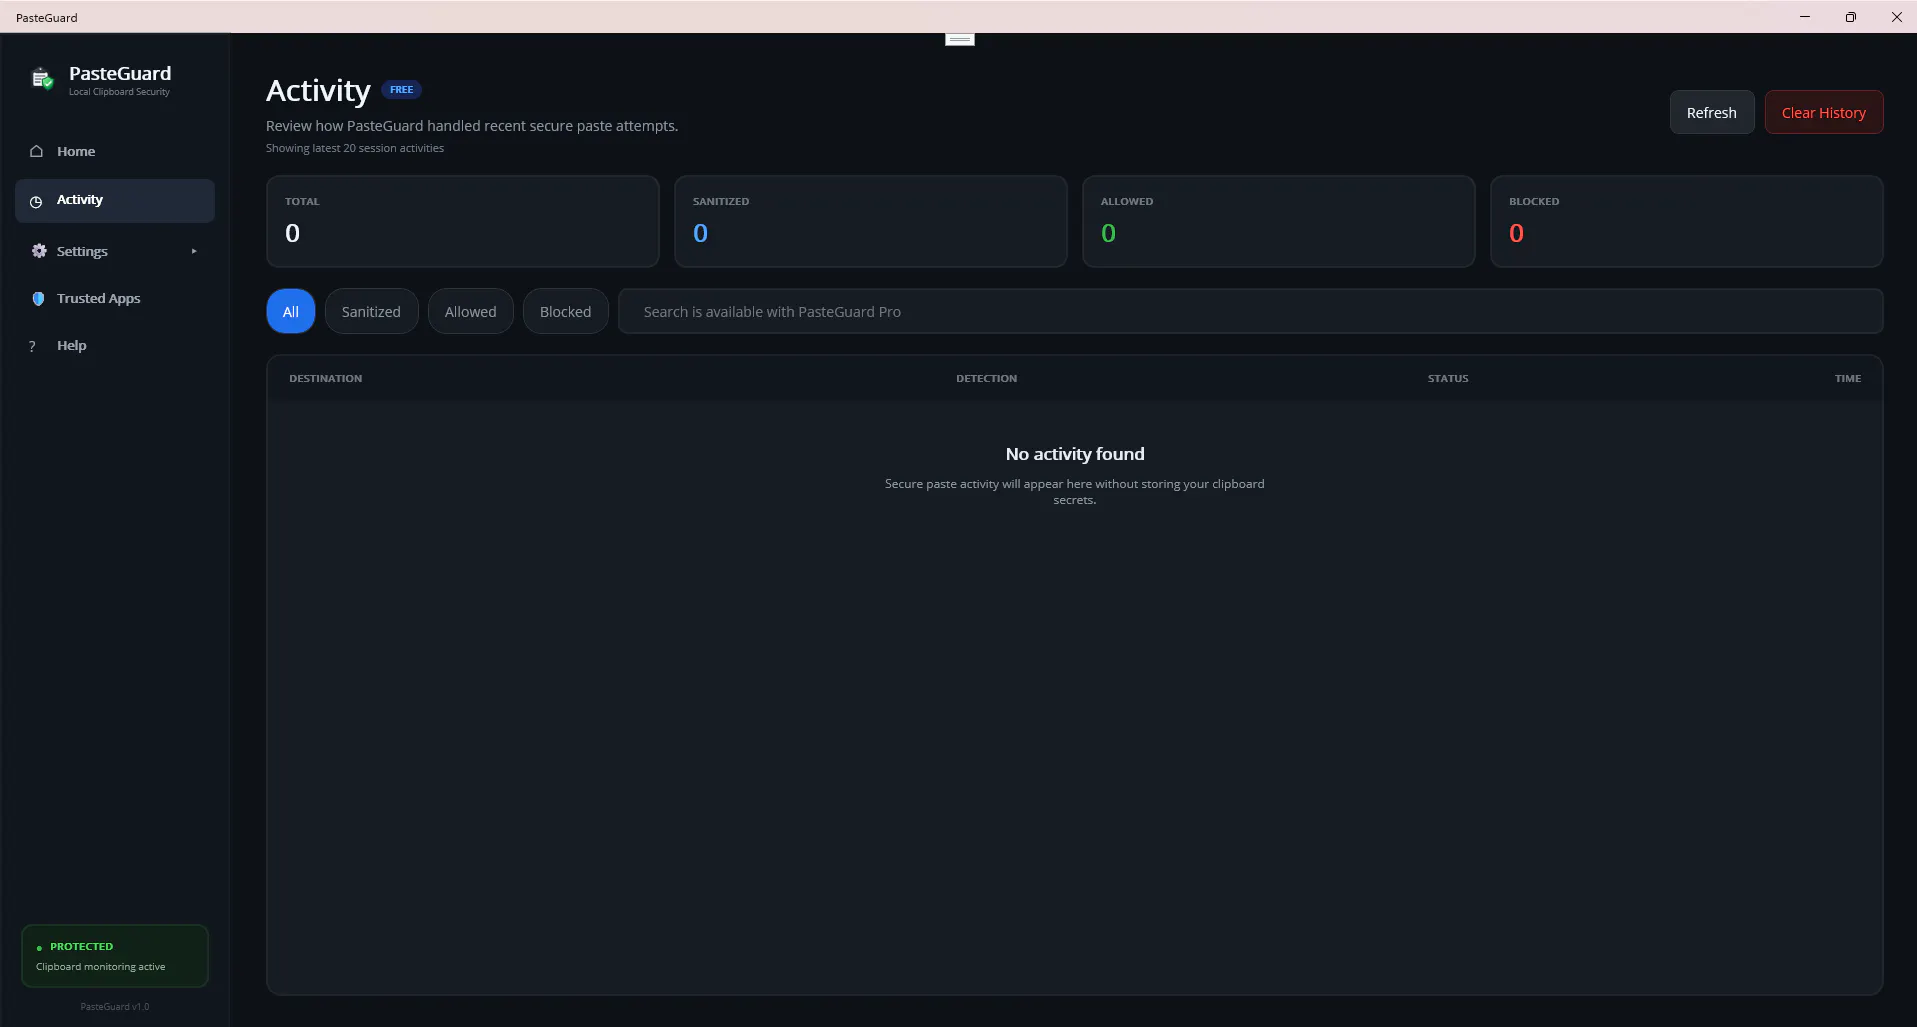Image resolution: width=1917 pixels, height=1027 pixels.
Task: Click the PROTECTED status panel
Action: pyautogui.click(x=115, y=956)
